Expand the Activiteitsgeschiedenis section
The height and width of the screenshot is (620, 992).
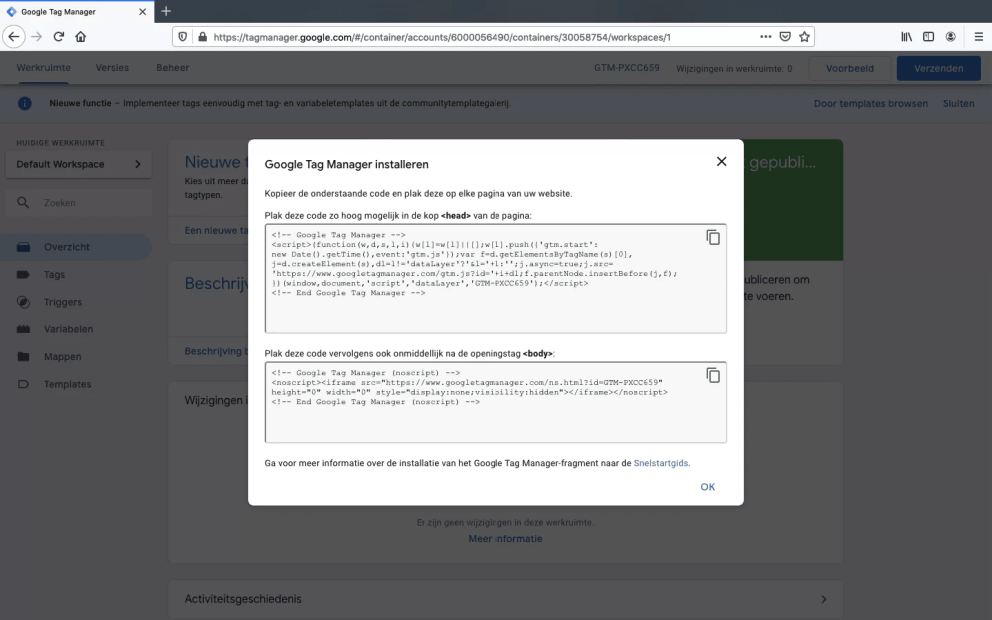tap(505, 598)
